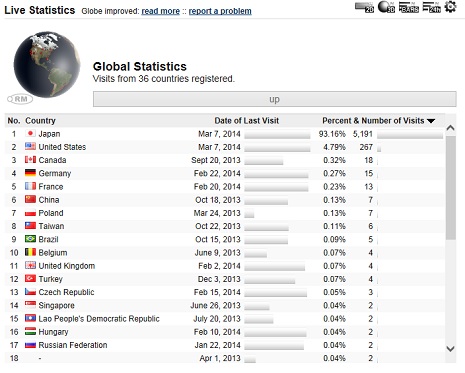Open the read more link

tap(161, 11)
